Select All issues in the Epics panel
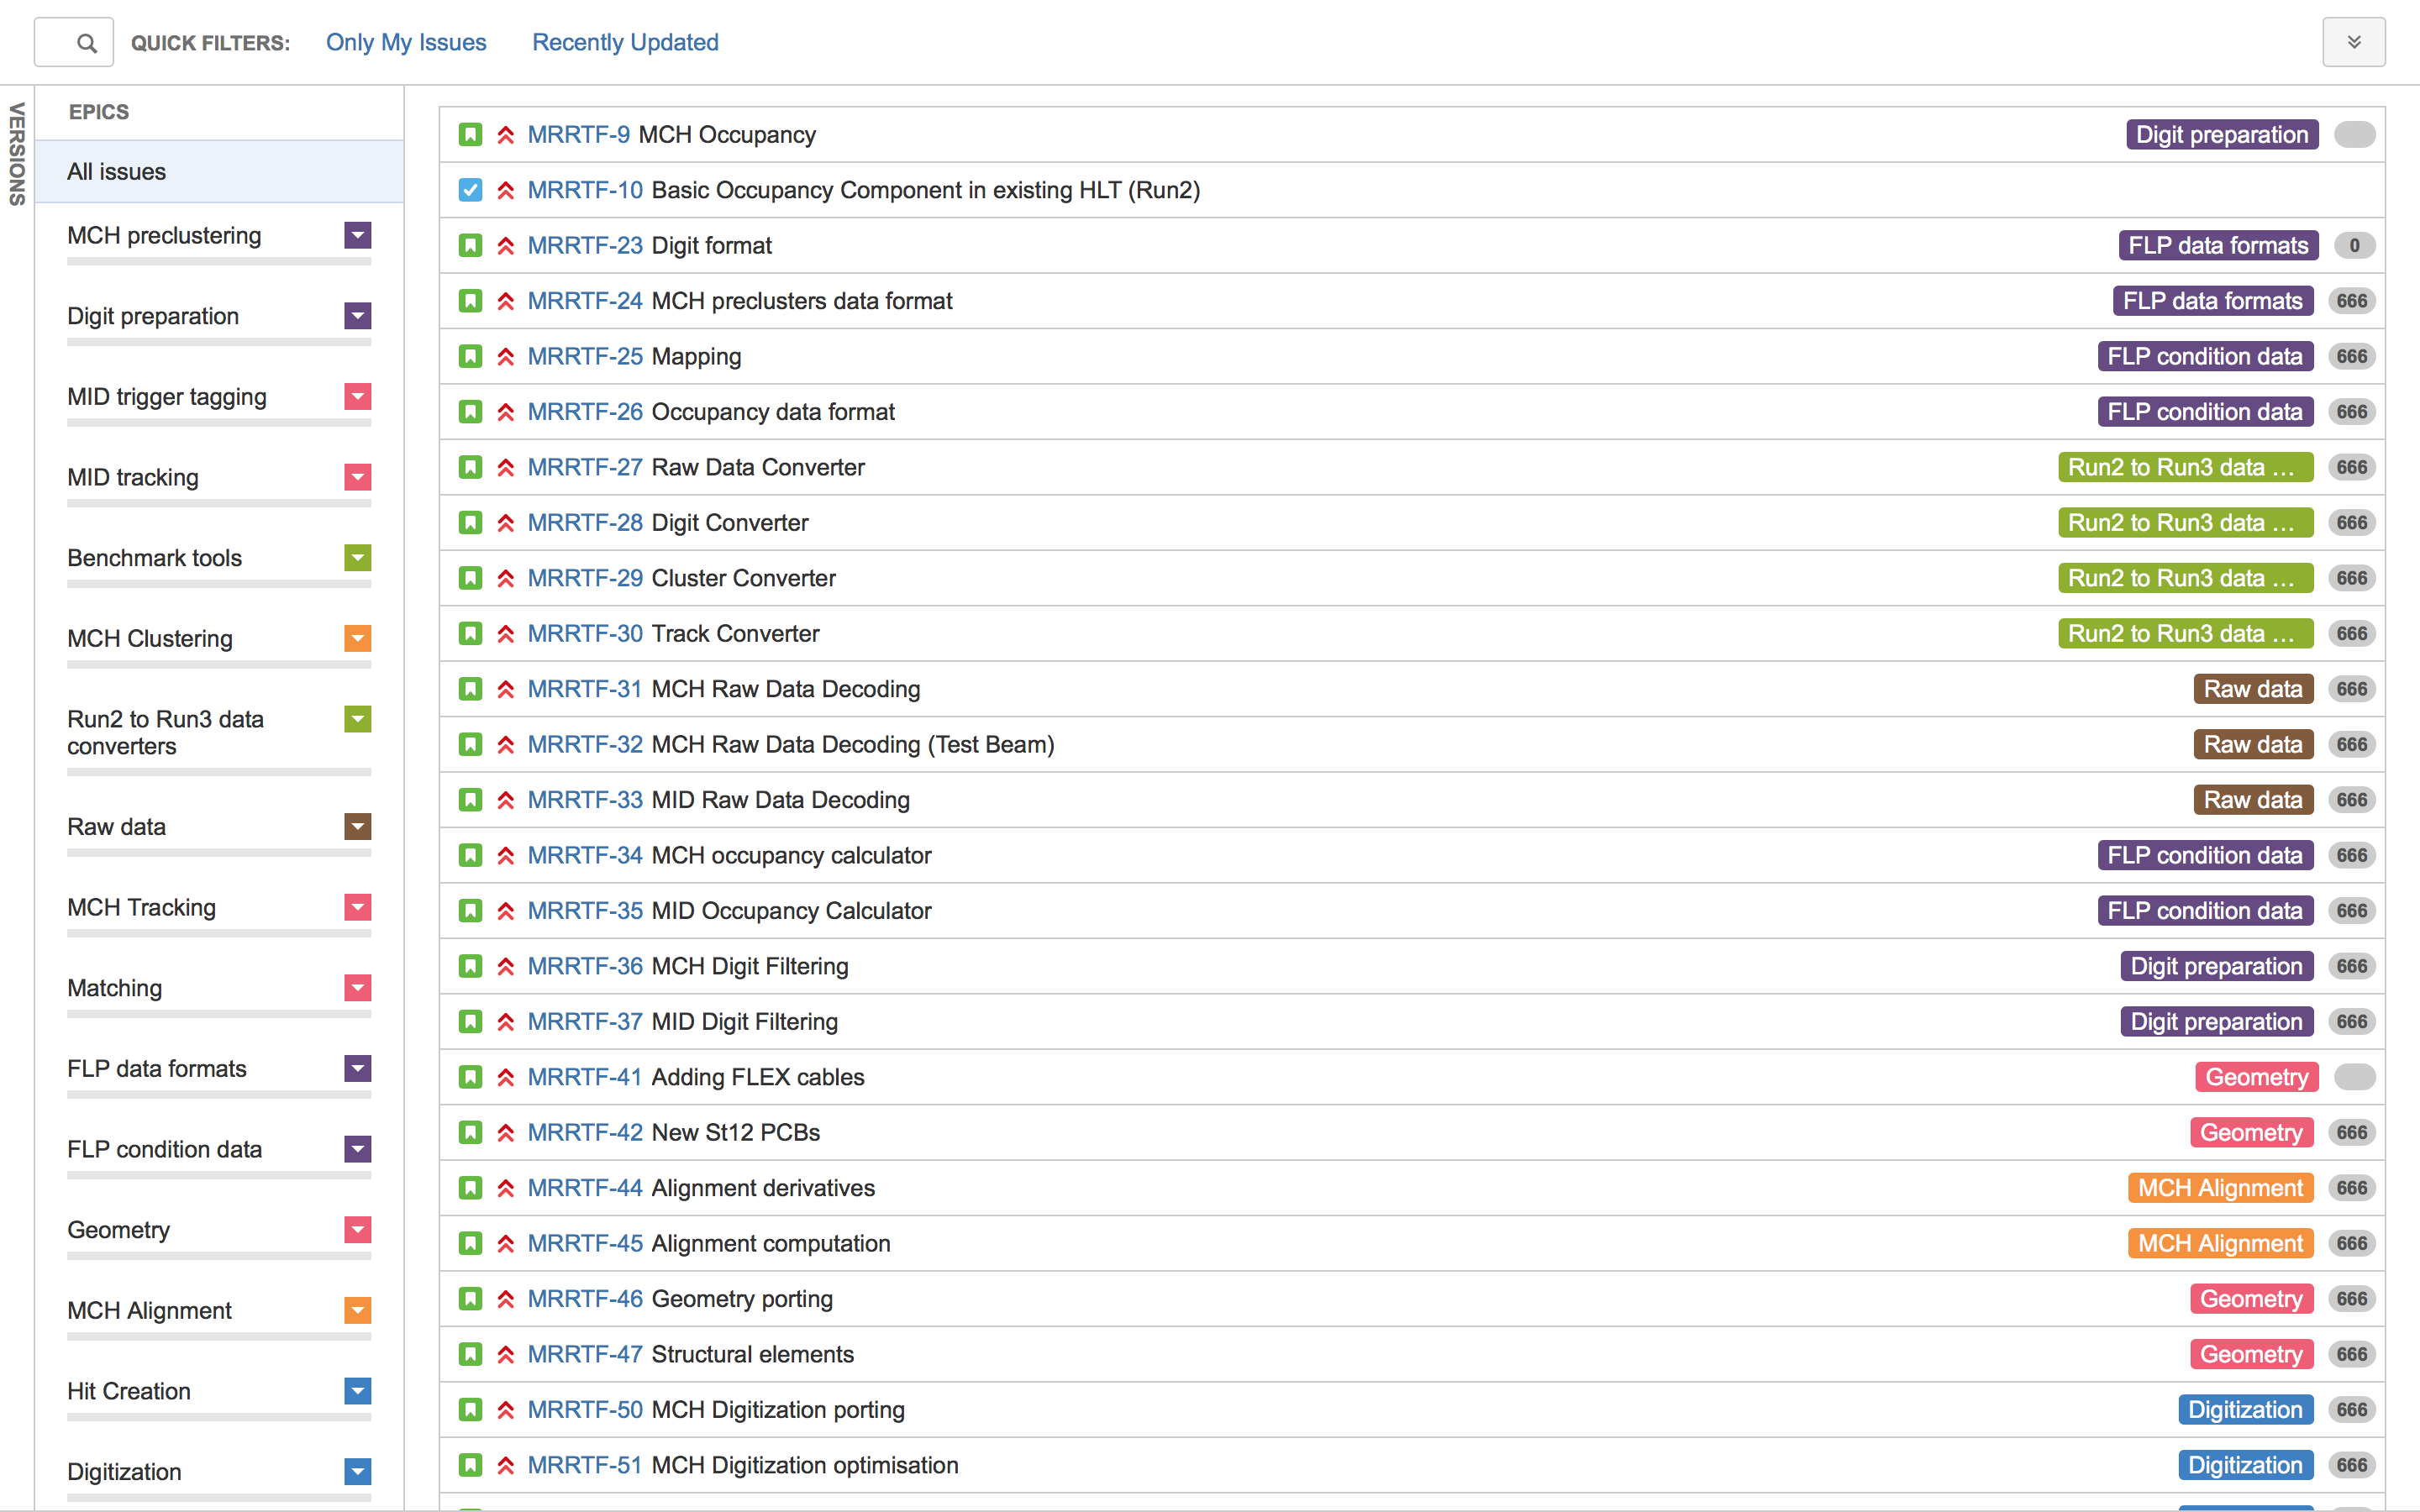The image size is (2420, 1512). coord(219,172)
